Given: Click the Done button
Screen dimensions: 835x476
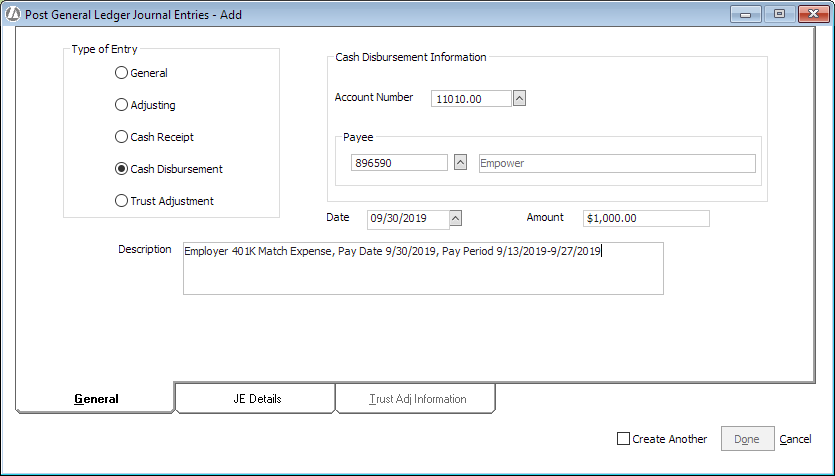Looking at the screenshot, I should pyautogui.click(x=748, y=439).
